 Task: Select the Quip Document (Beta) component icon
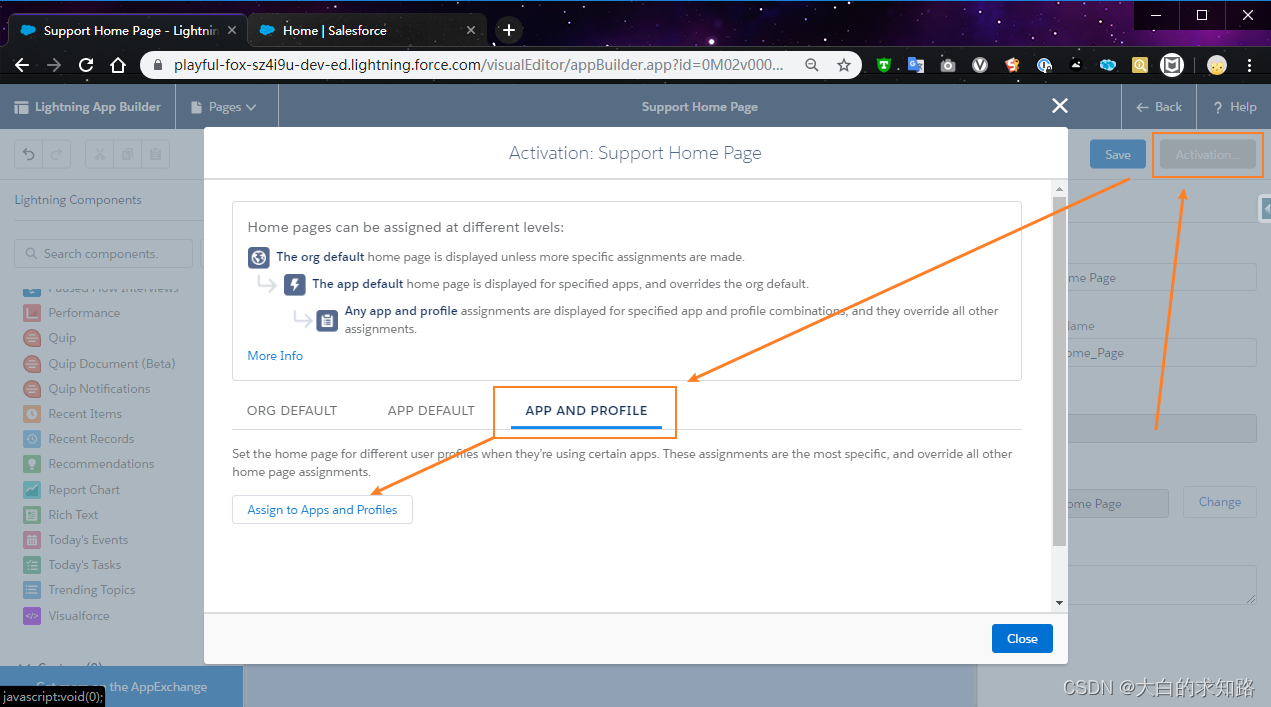point(31,364)
